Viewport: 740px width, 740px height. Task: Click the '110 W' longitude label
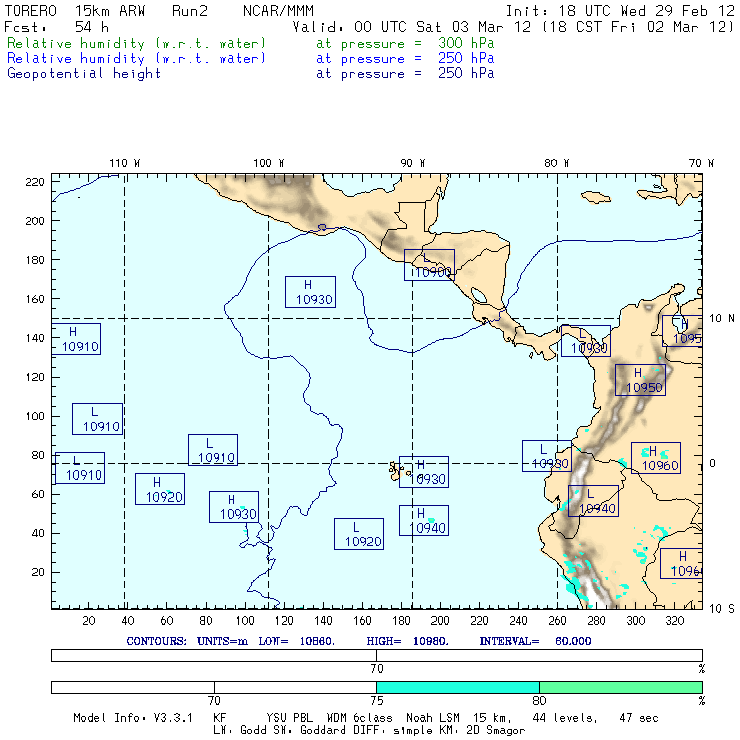click(125, 163)
